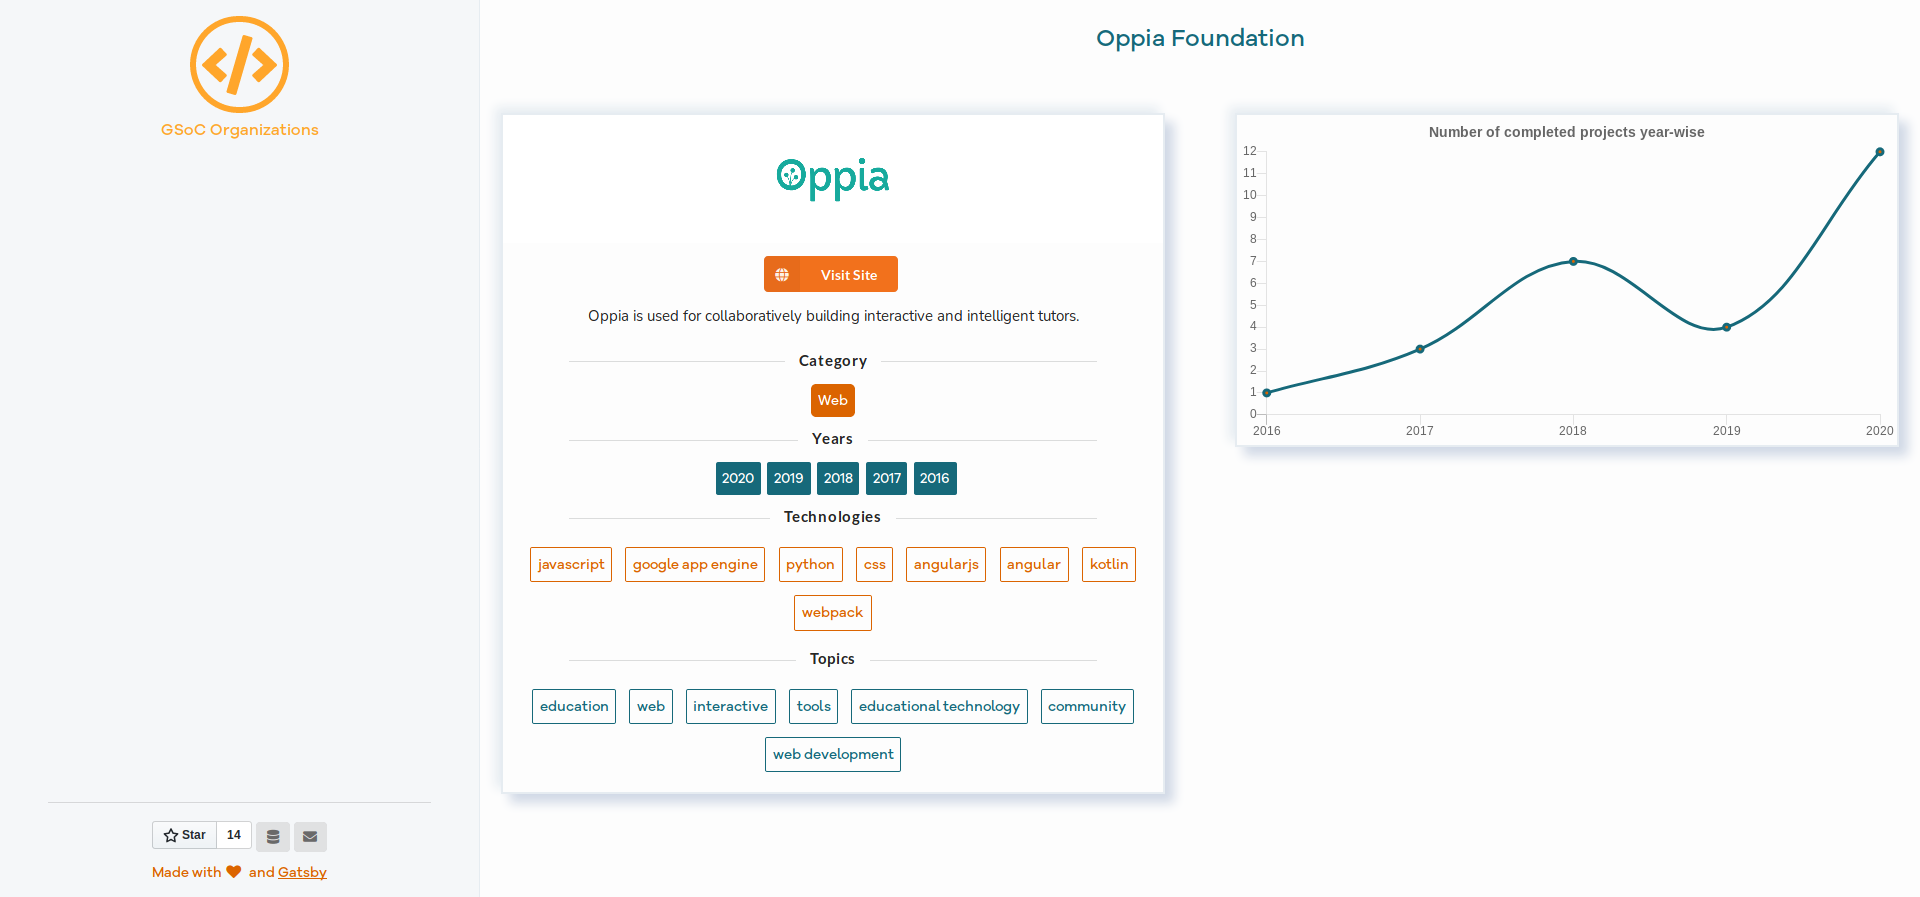Click the 2018 data point on chart

coord(1573,261)
